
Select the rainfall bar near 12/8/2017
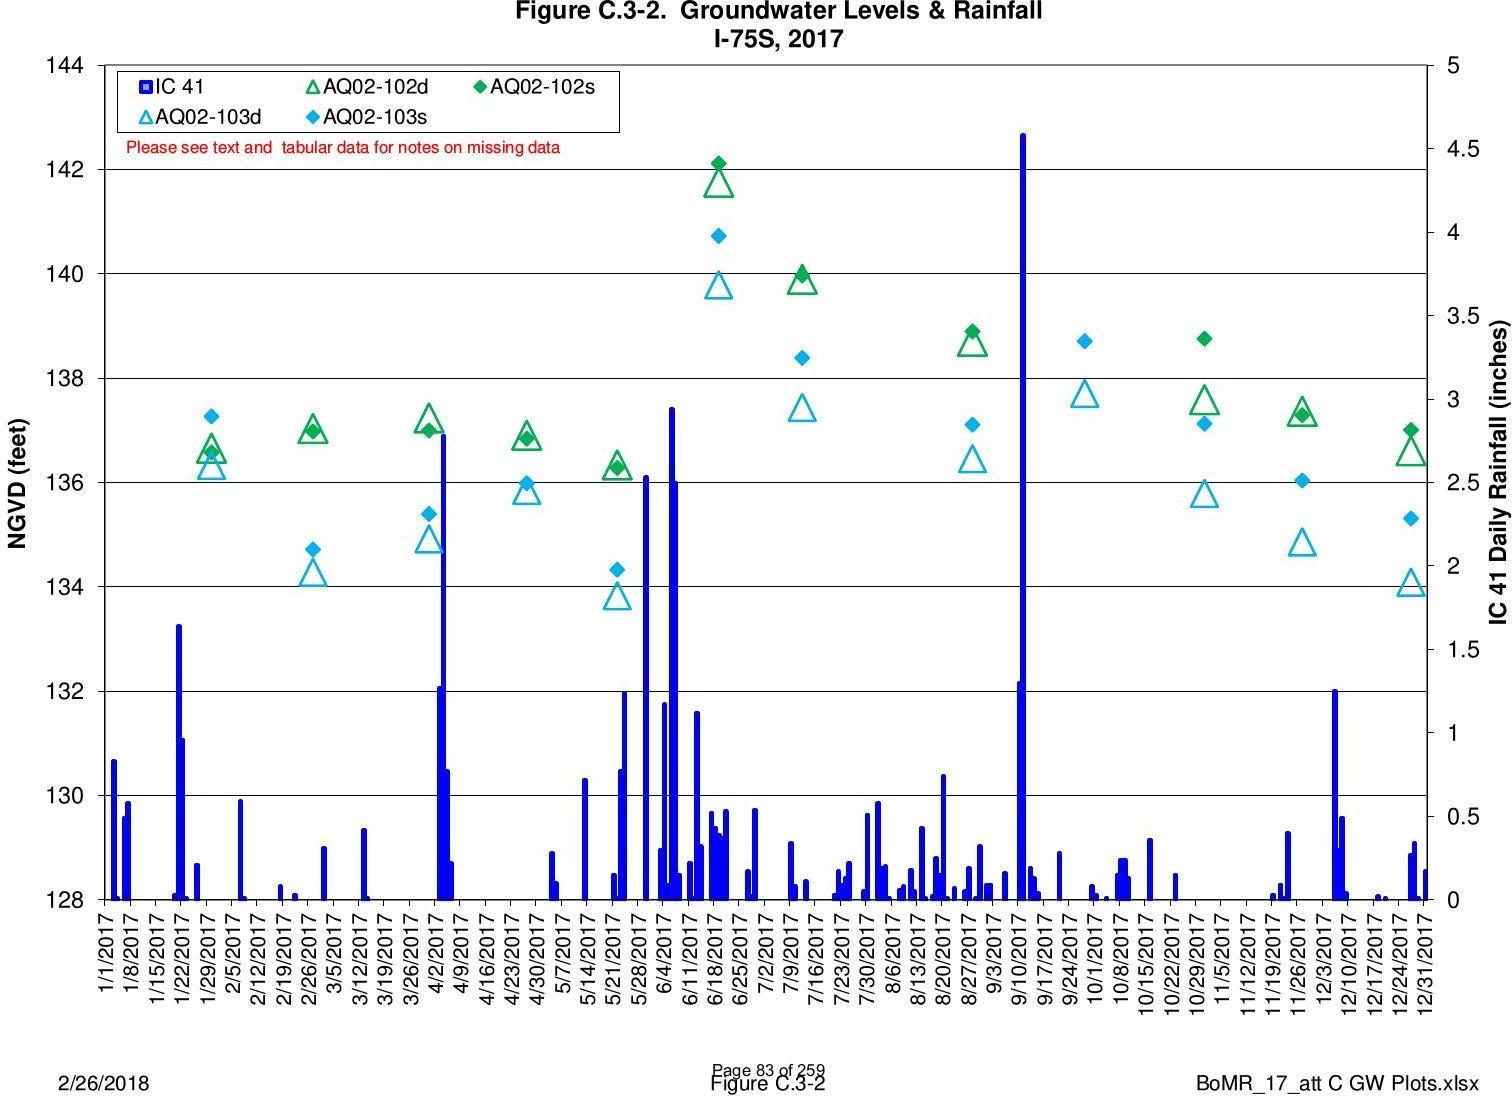point(1334,795)
